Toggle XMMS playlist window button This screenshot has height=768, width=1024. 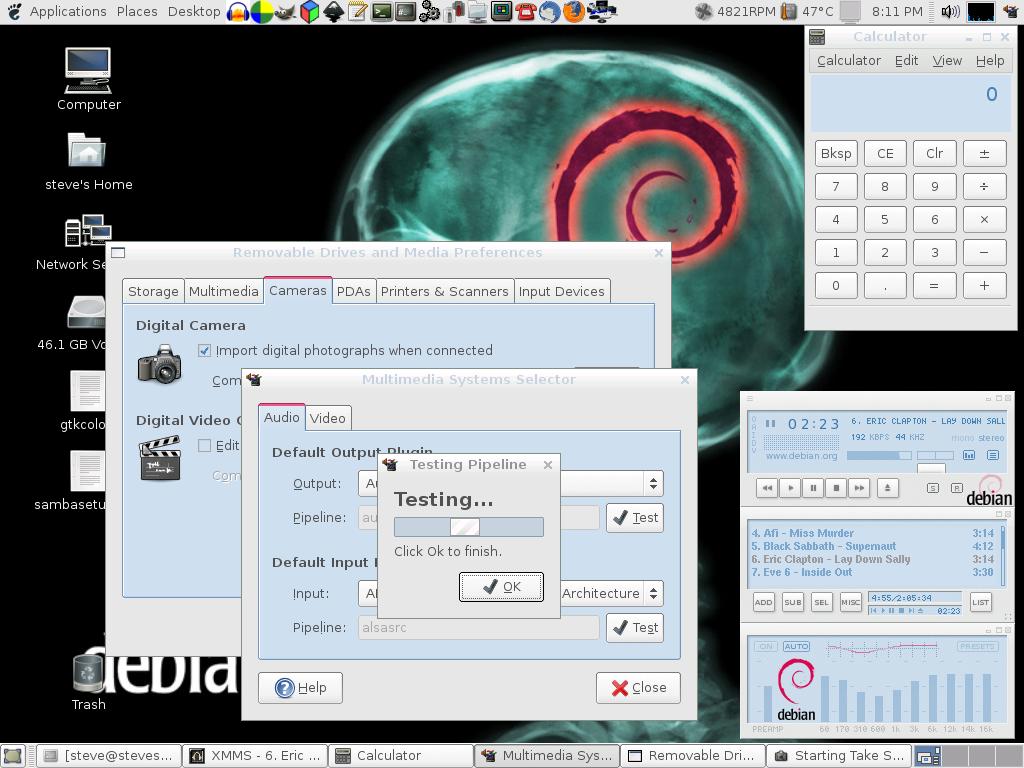(993, 455)
